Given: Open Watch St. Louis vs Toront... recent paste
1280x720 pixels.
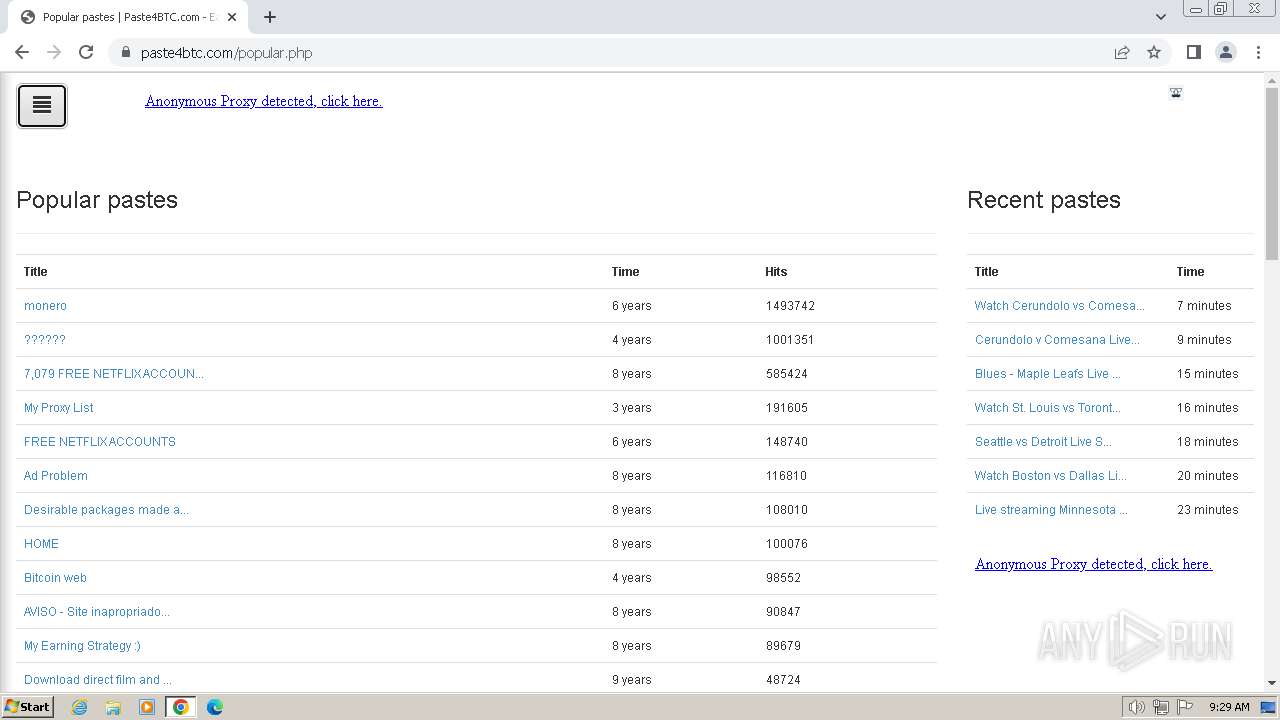Looking at the screenshot, I should [x=1048, y=408].
